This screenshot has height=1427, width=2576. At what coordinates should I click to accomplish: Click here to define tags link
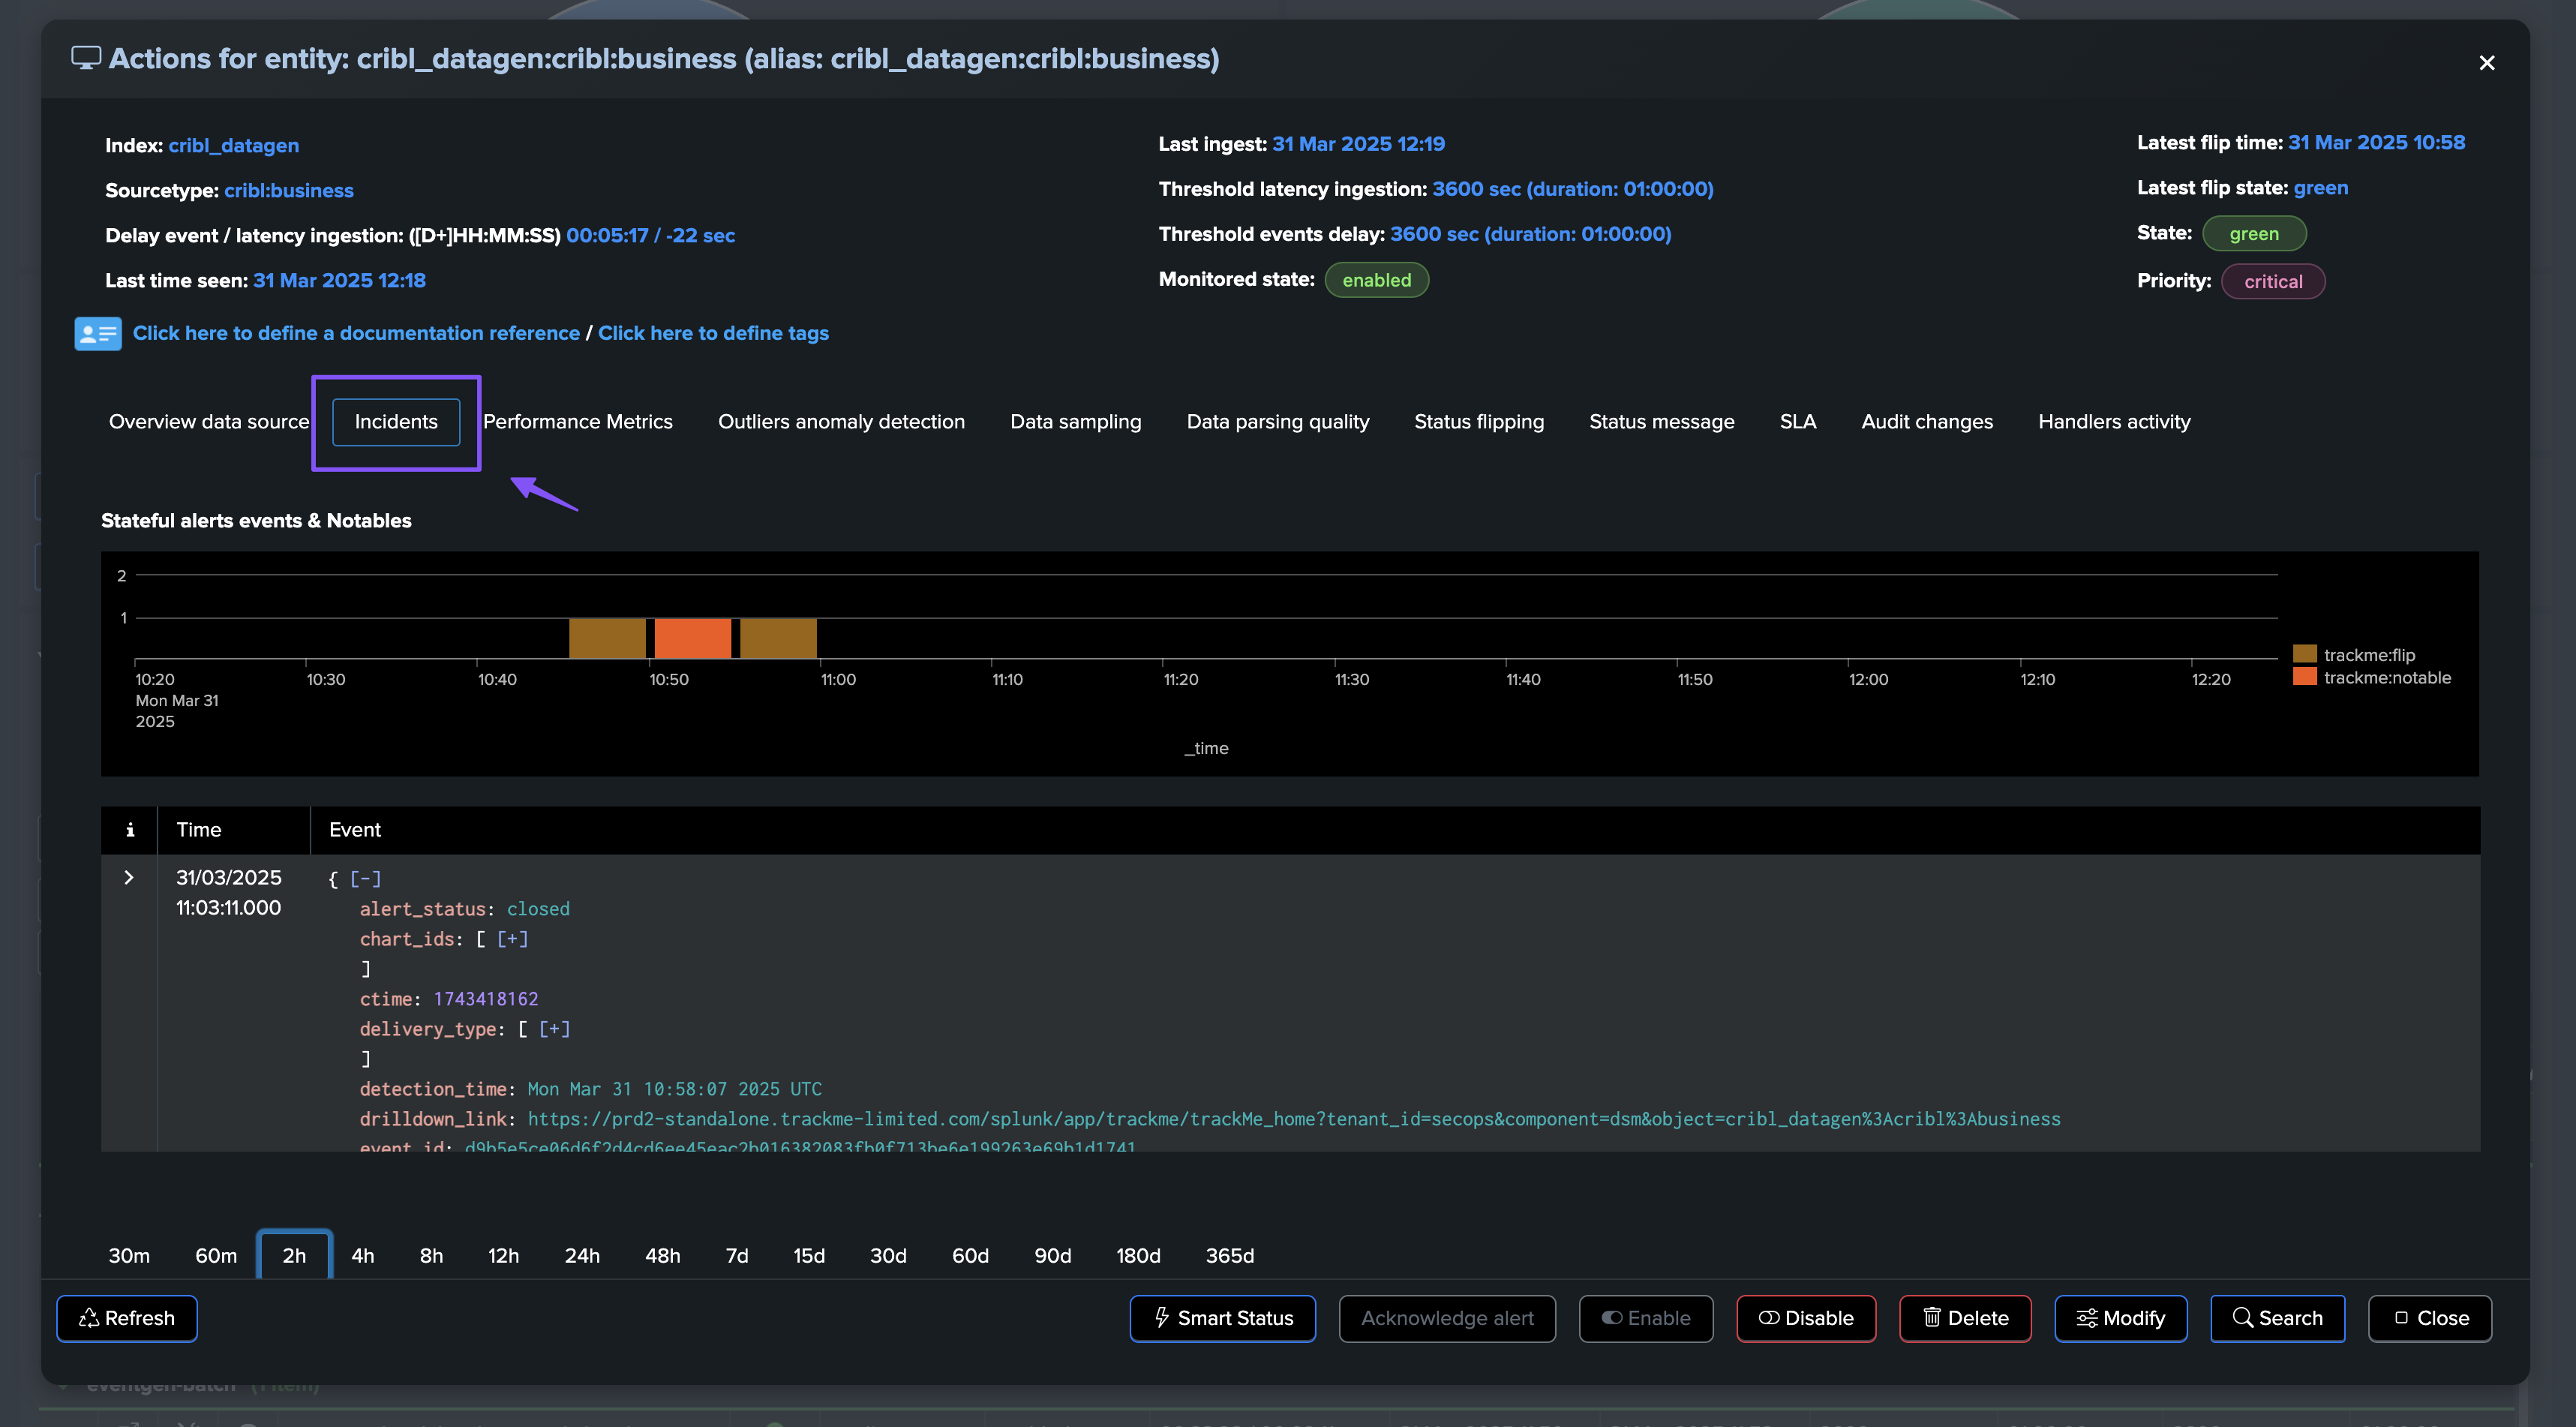tap(713, 333)
